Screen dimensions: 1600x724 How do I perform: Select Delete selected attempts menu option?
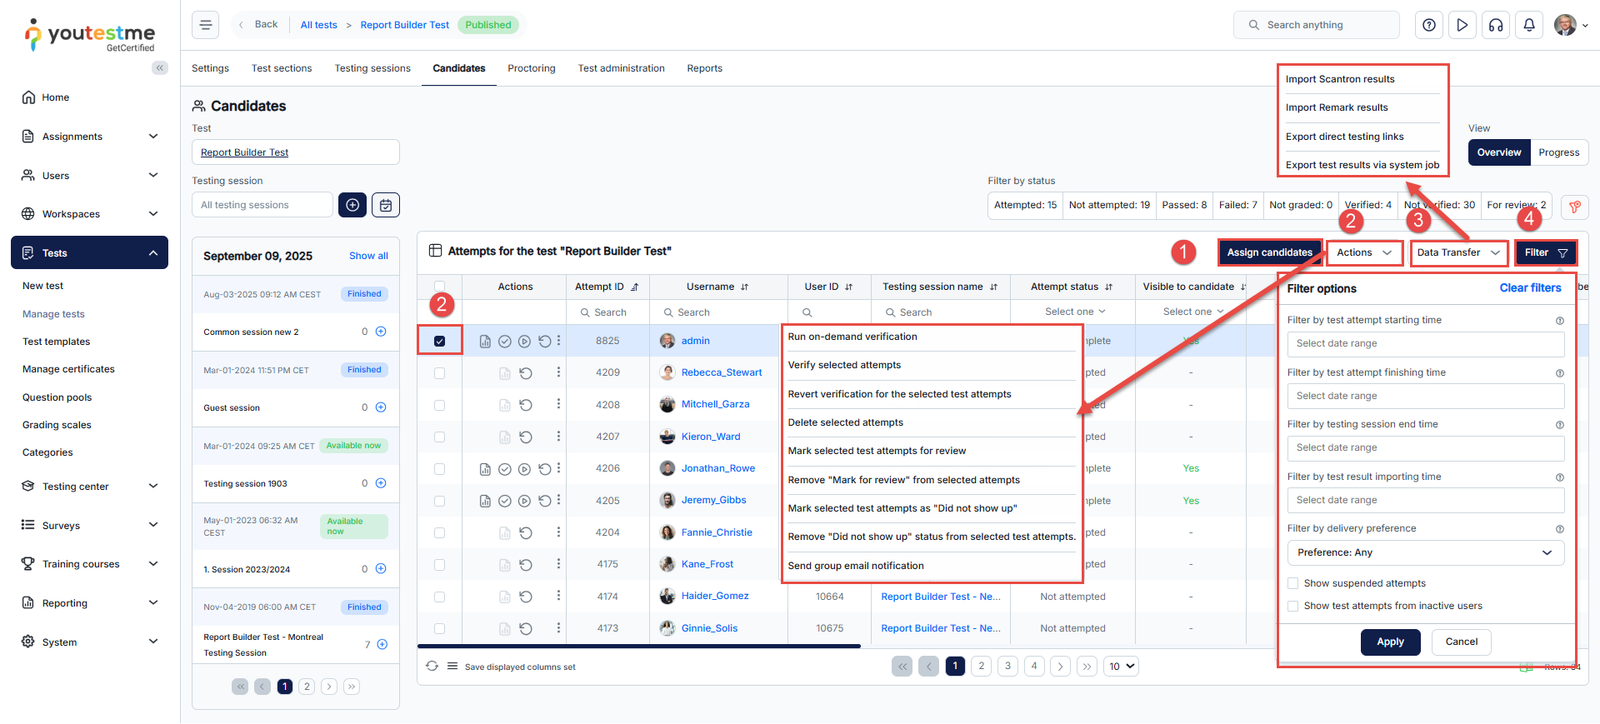[x=845, y=423]
